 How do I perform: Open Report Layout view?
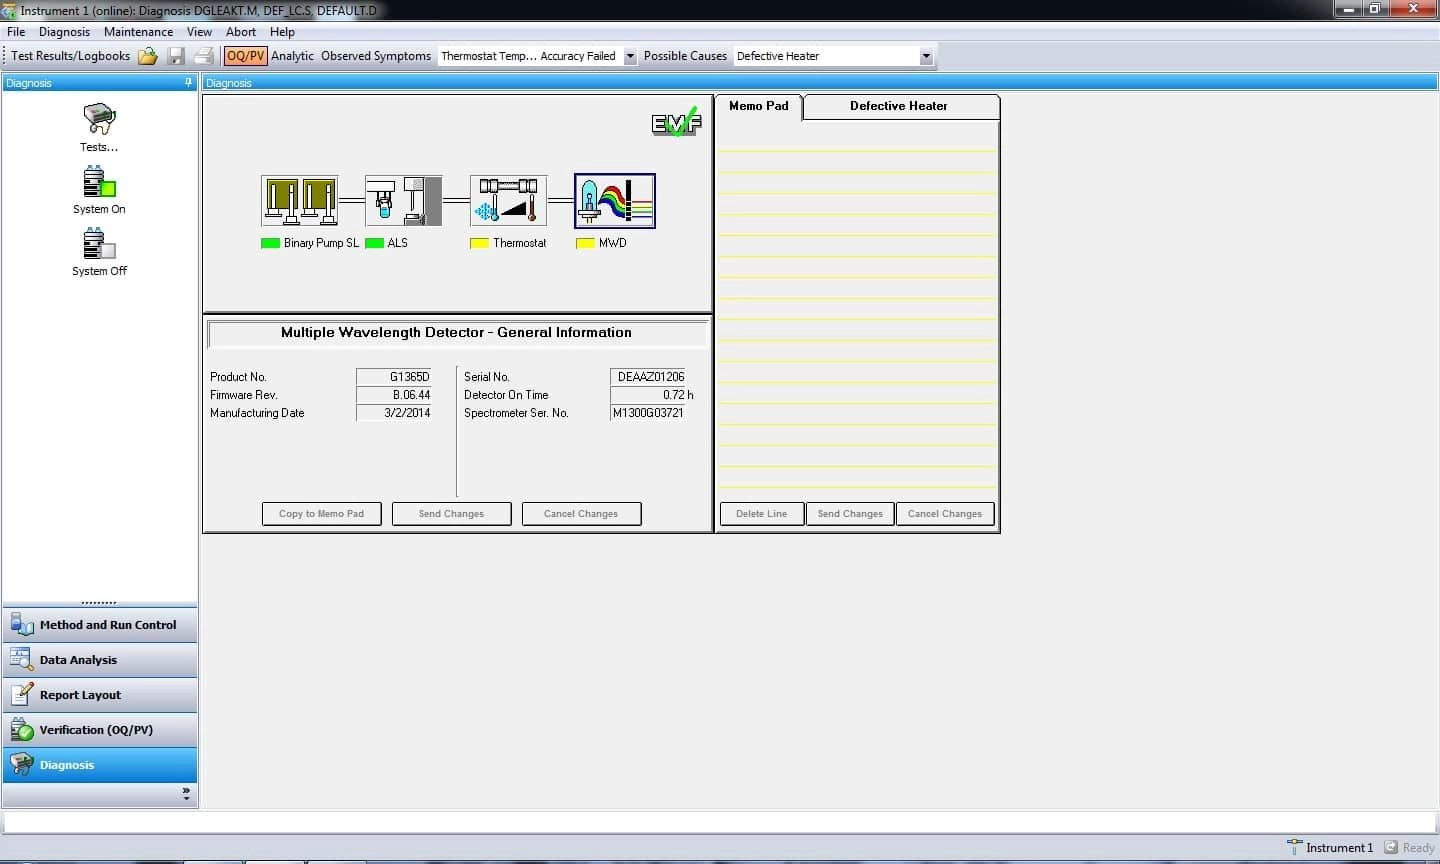[100, 695]
